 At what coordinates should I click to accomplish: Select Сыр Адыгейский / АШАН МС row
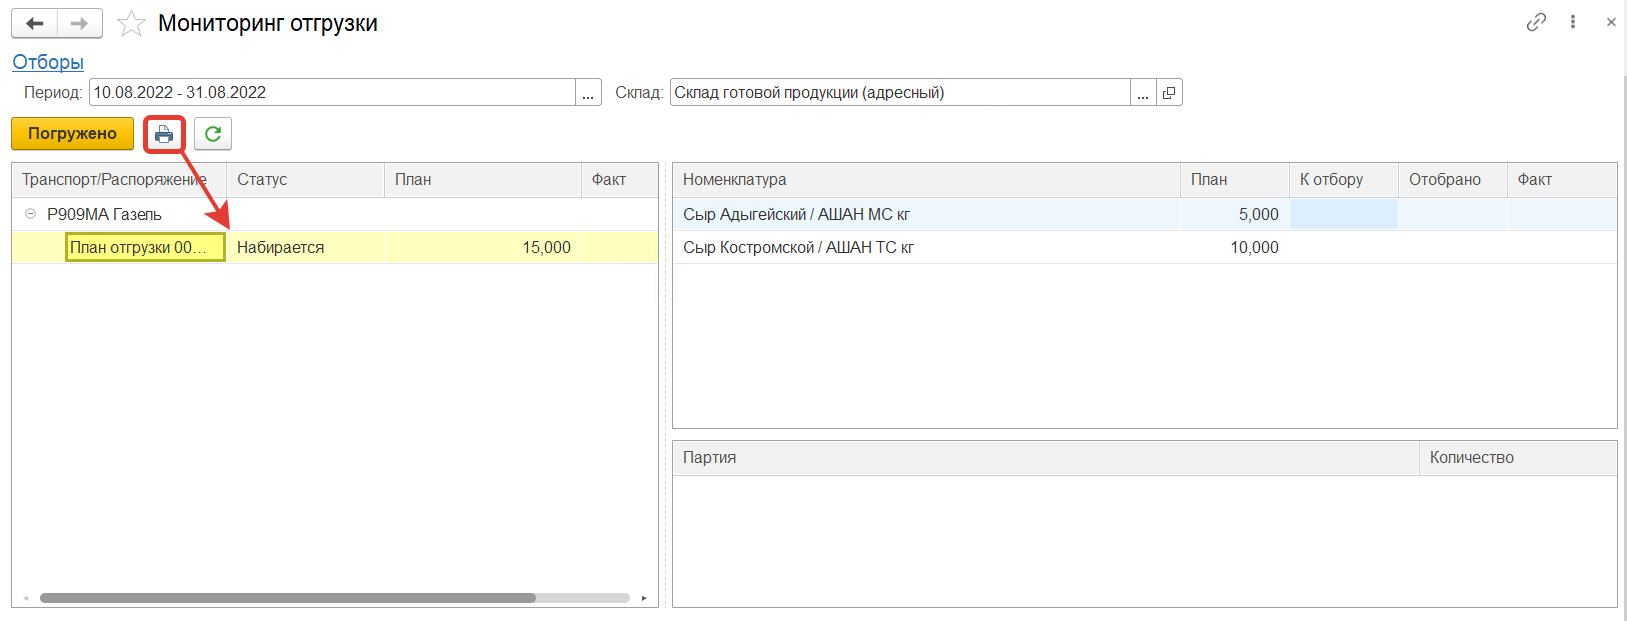tap(796, 214)
